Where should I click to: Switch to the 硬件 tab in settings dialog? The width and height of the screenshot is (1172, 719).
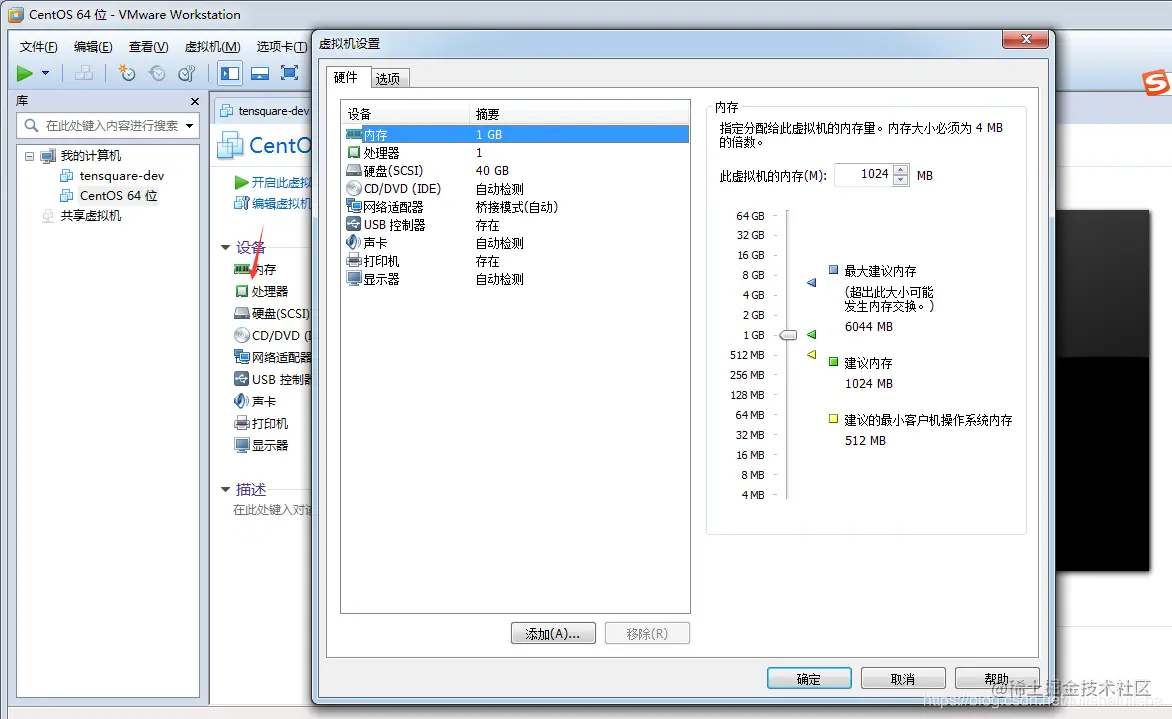point(346,78)
